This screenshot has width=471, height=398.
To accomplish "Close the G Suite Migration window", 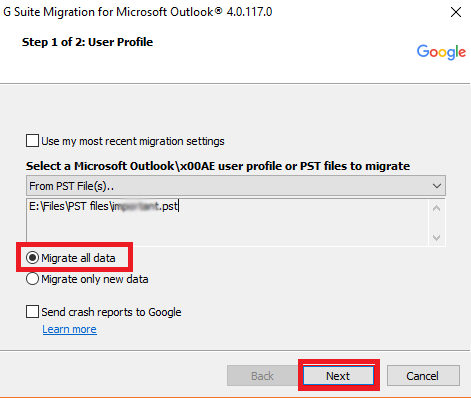I will pyautogui.click(x=456, y=12).
